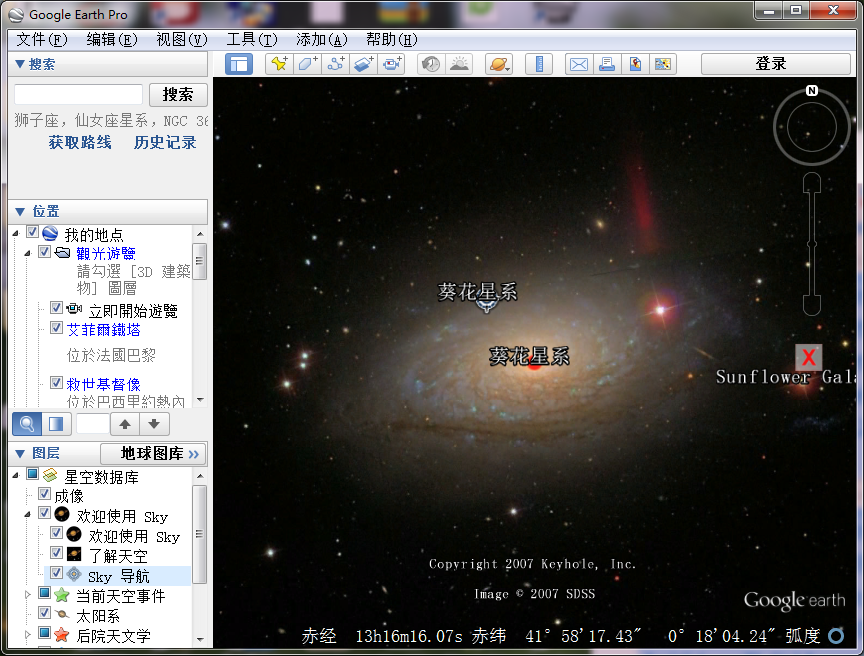Uncheck 立即開始遊覽 checkbox
Image resolution: width=864 pixels, height=656 pixels.
pyautogui.click(x=56, y=307)
